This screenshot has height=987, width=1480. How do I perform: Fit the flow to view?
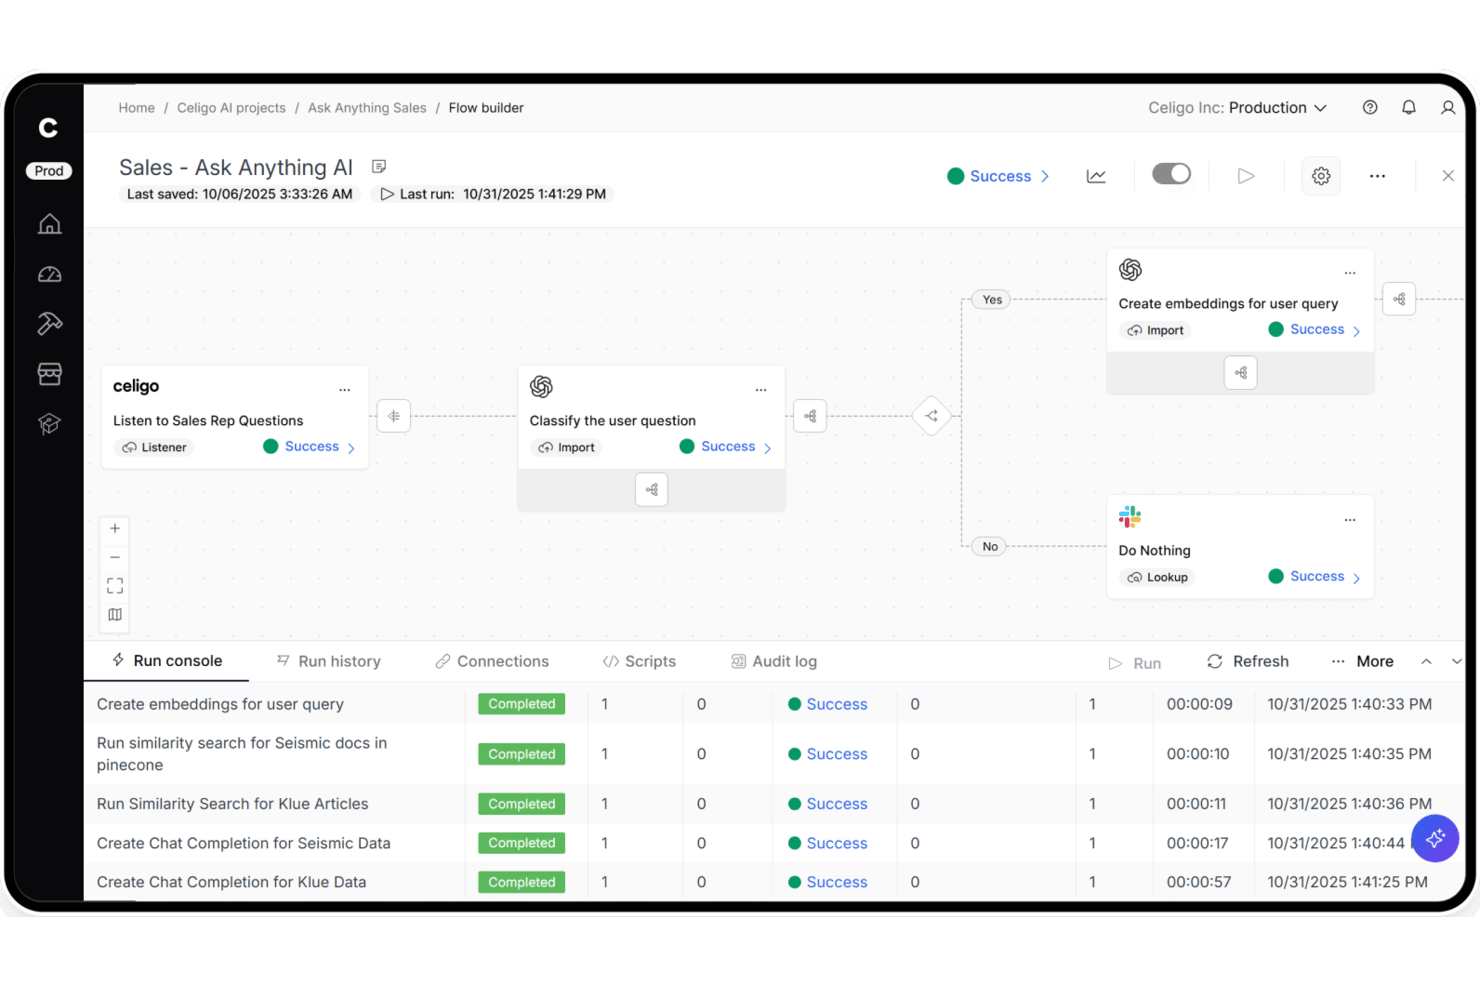point(115,586)
